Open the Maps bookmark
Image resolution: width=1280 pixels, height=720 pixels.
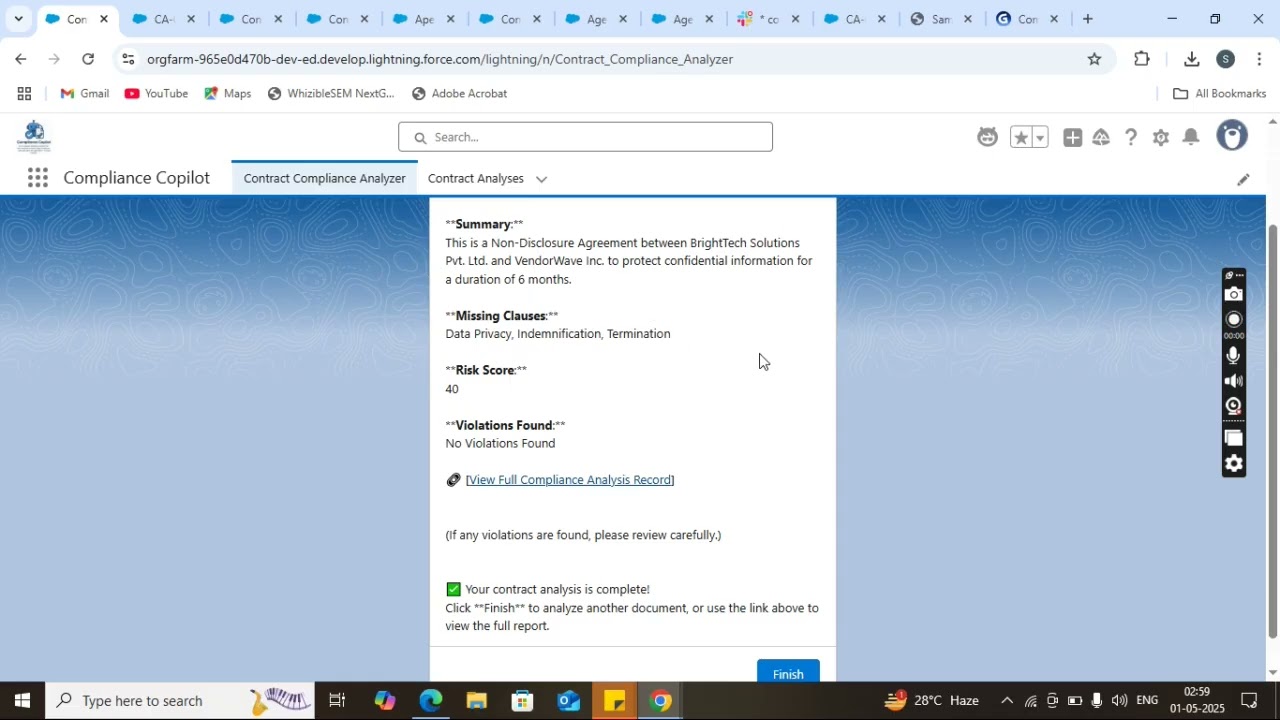pyautogui.click(x=228, y=94)
